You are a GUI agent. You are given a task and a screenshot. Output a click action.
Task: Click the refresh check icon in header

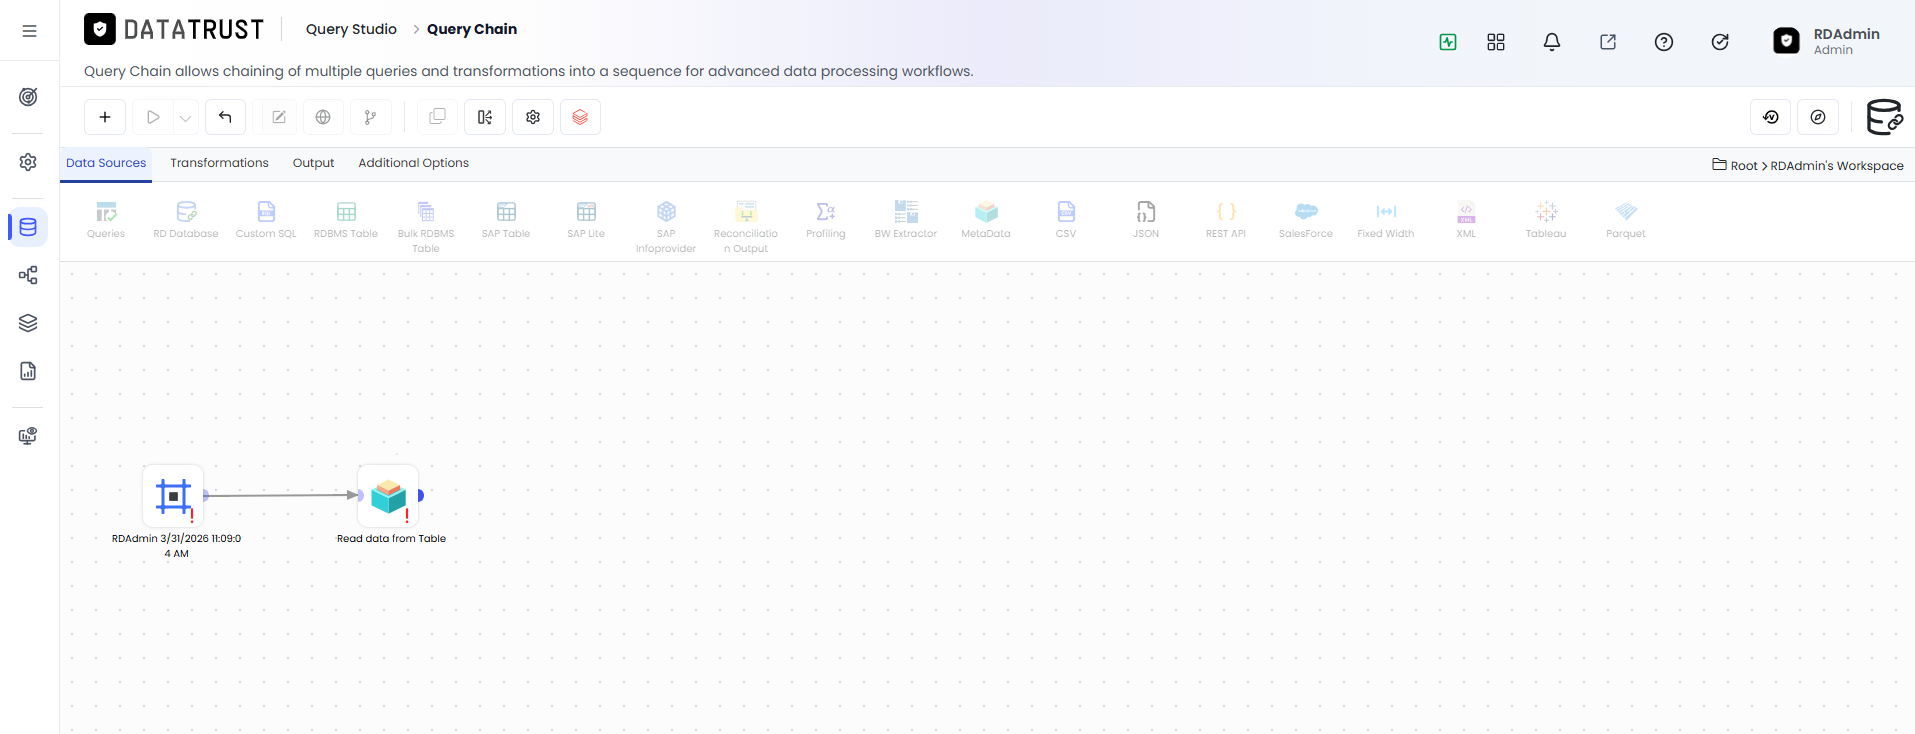pyautogui.click(x=1720, y=42)
